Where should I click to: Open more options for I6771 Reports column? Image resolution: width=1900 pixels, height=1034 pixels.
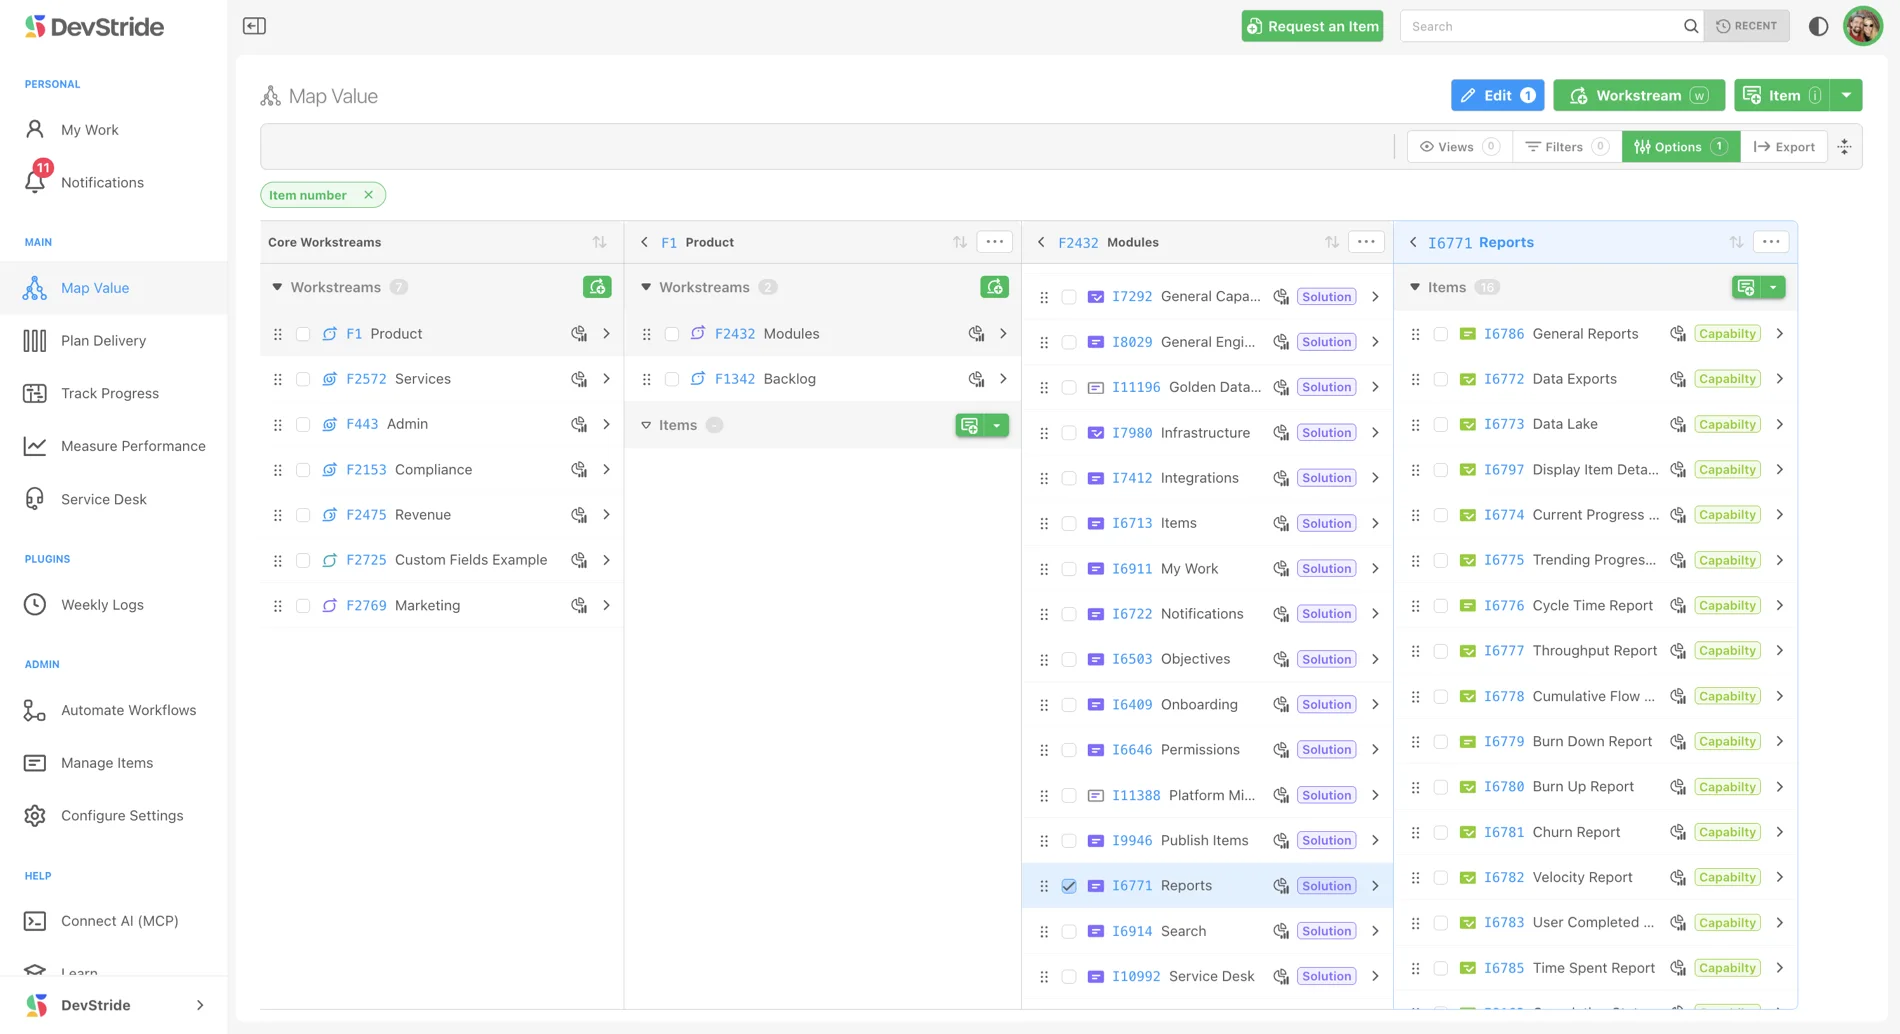point(1771,242)
